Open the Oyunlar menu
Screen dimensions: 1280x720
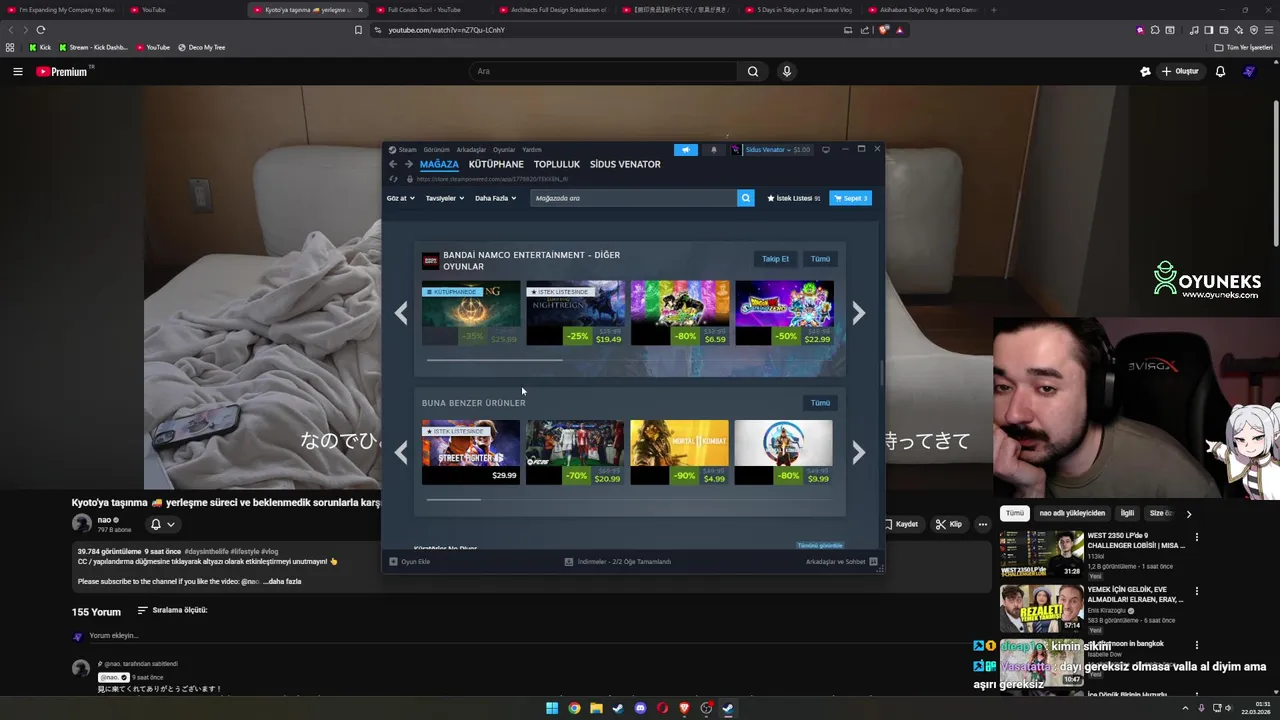click(504, 150)
